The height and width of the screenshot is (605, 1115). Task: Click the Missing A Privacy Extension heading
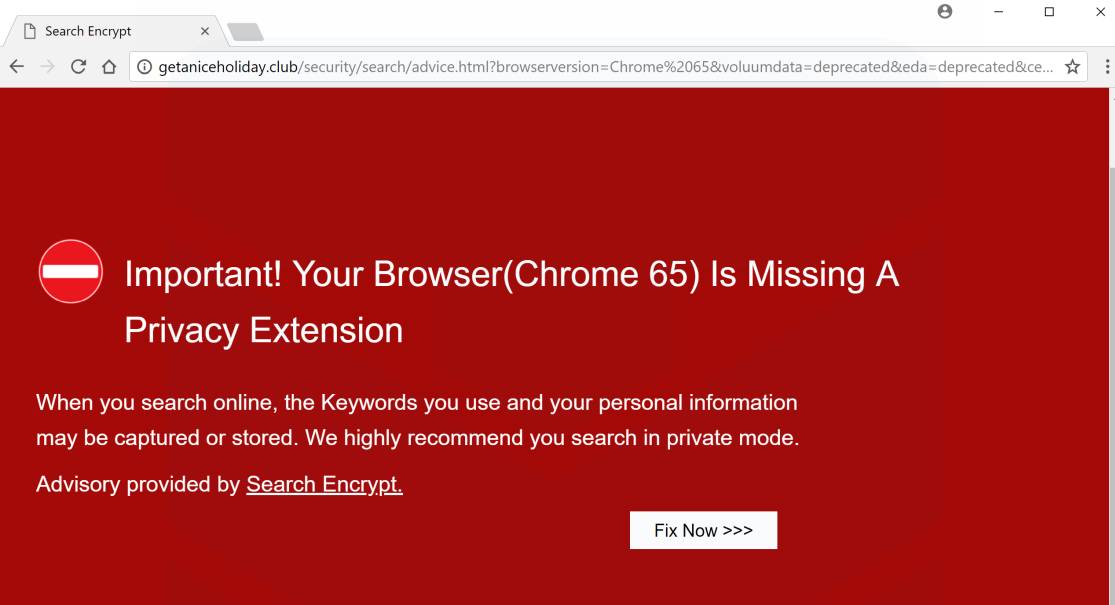pyautogui.click(x=511, y=301)
